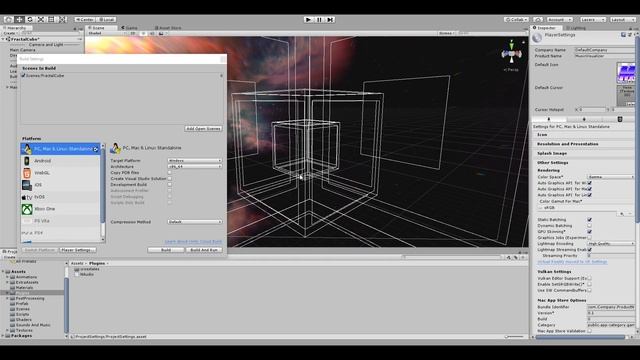The image size is (640, 360).
Task: Toggle Scenes/FractalCube checkbox in build list
Action: point(23,76)
